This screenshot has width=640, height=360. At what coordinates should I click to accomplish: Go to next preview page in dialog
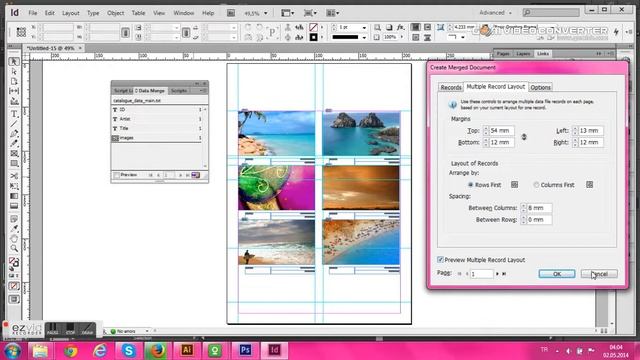coord(497,274)
